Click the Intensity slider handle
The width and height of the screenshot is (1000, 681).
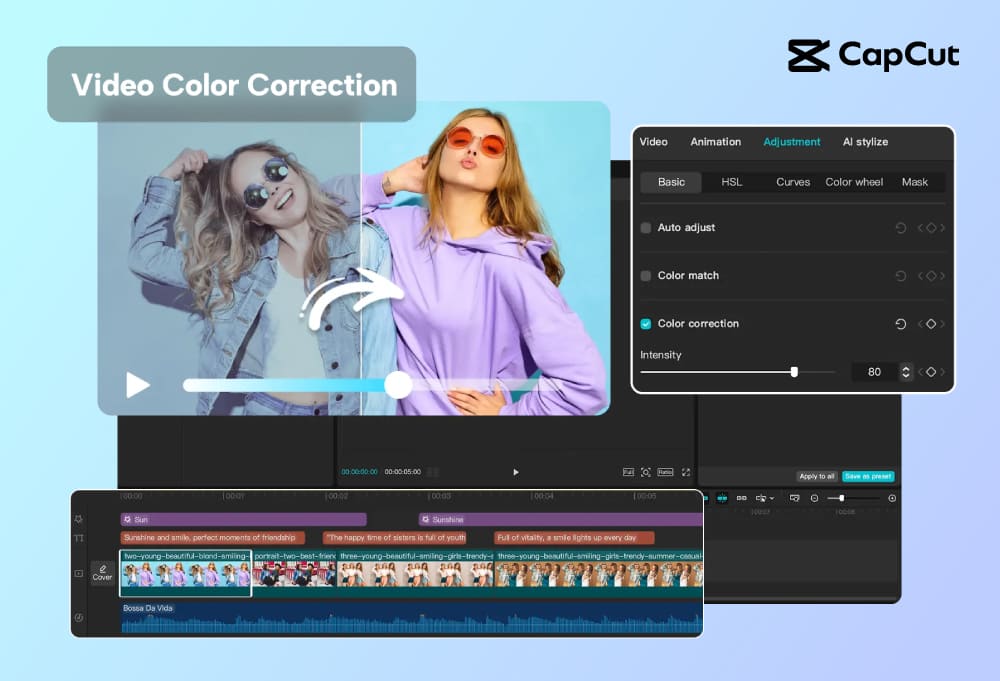(x=794, y=372)
